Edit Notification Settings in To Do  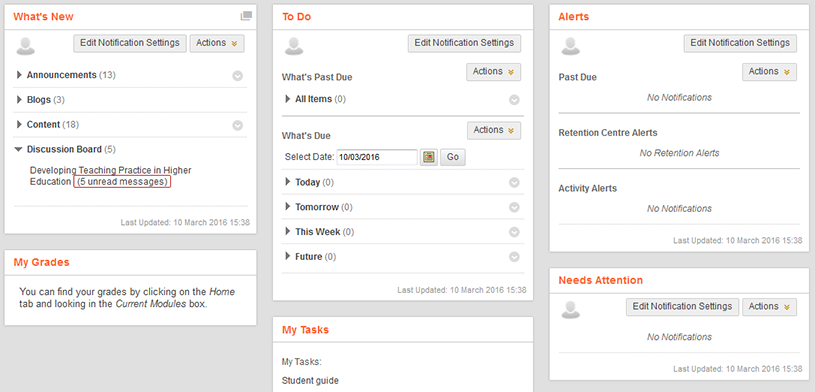[x=464, y=43]
